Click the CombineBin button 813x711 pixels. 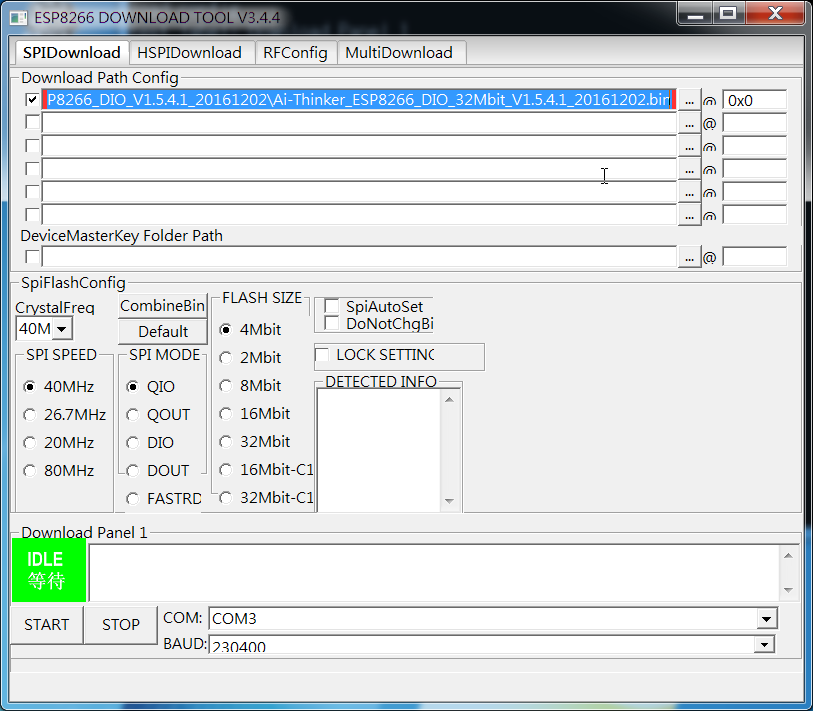163,306
